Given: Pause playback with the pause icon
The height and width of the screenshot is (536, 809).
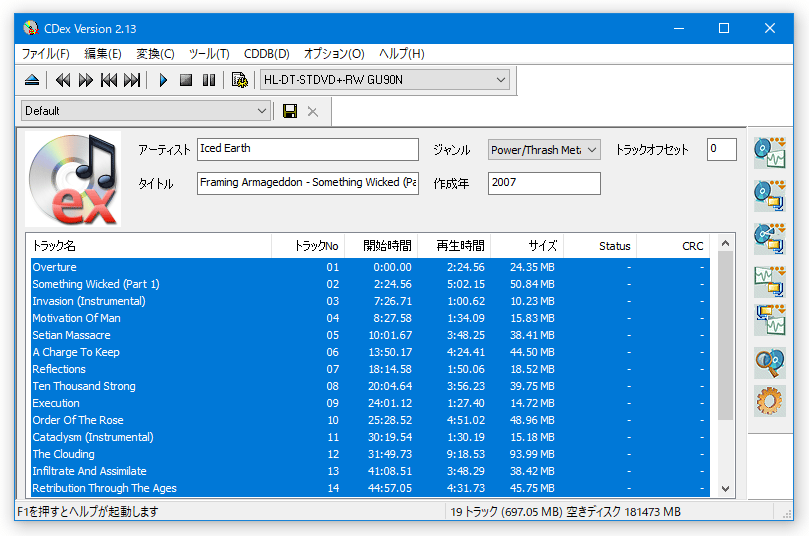Looking at the screenshot, I should click(209, 80).
